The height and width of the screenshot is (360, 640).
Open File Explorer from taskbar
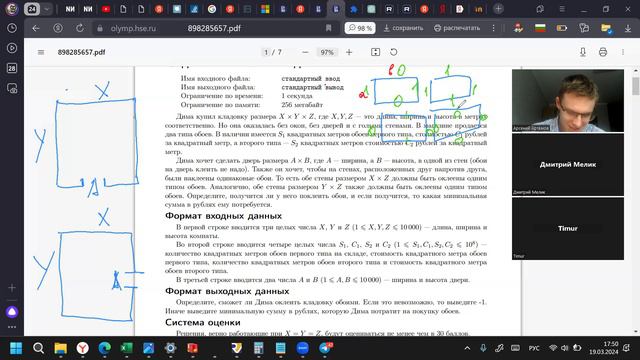click(60, 348)
